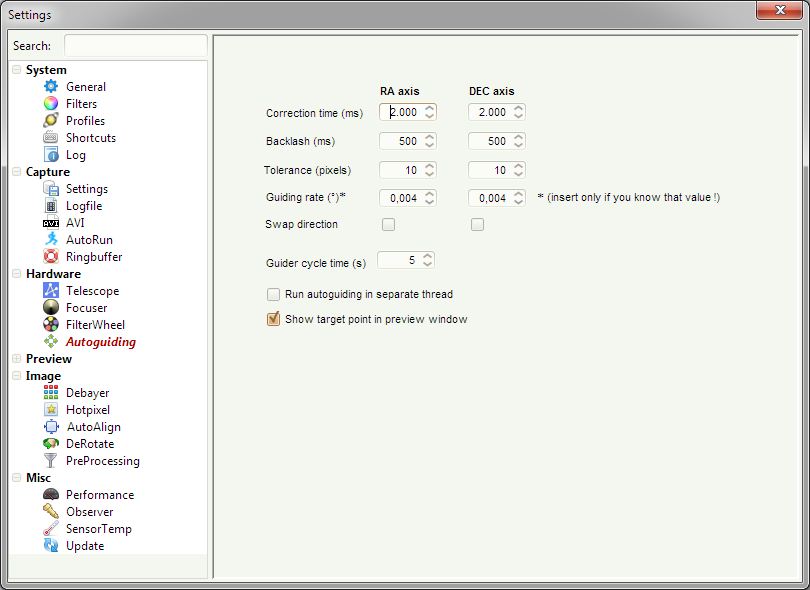Uncheck Show target point in preview window
Viewport: 810px width, 590px height.
coord(273,319)
